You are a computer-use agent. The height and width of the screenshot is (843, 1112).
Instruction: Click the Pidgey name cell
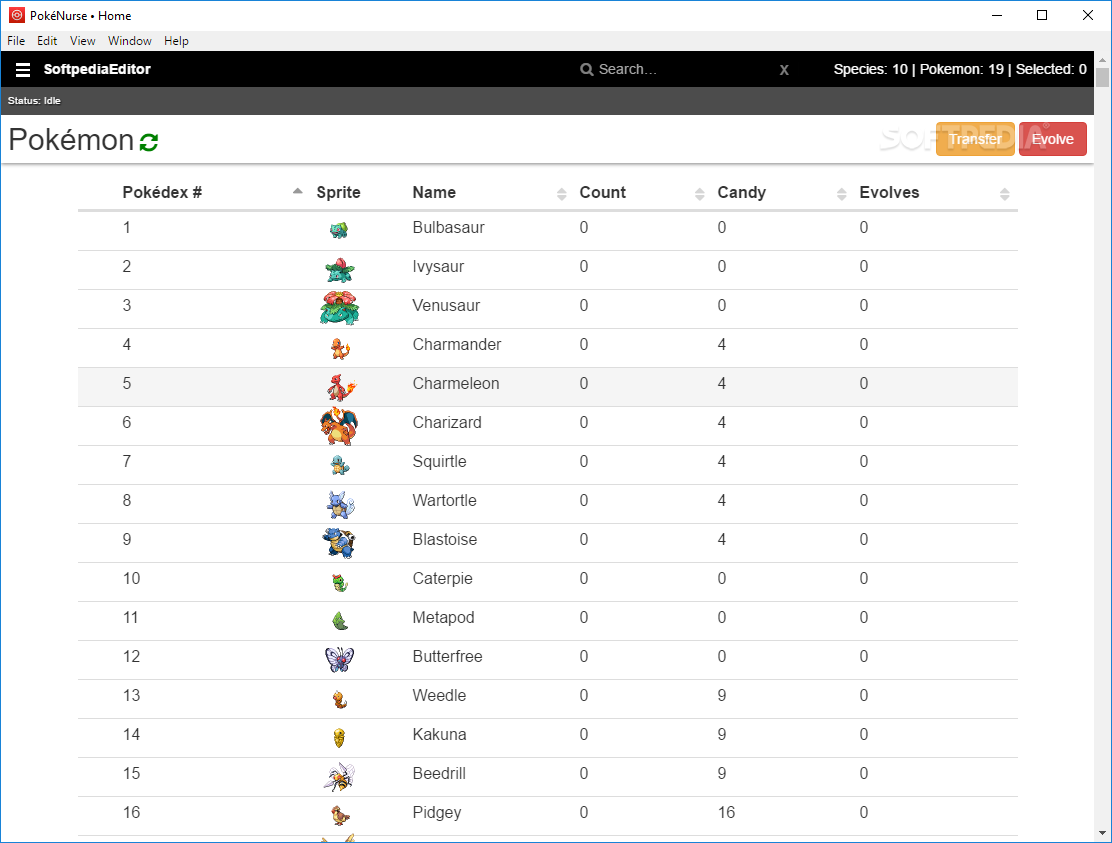point(437,813)
